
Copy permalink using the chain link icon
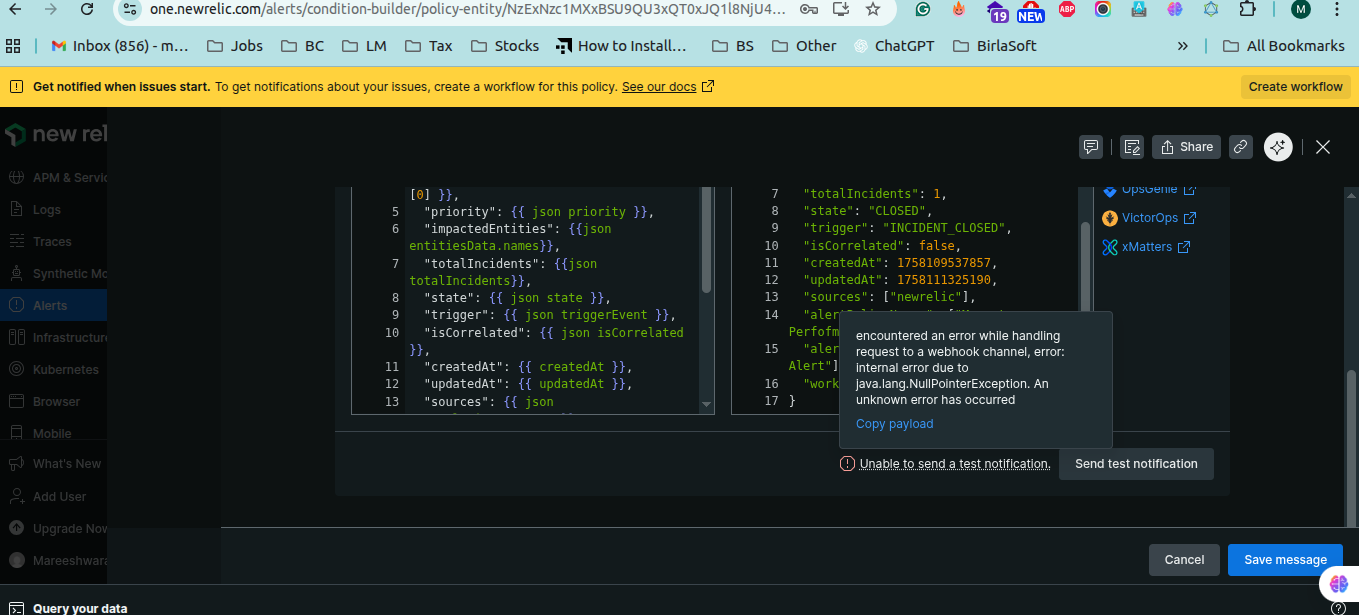click(1240, 147)
